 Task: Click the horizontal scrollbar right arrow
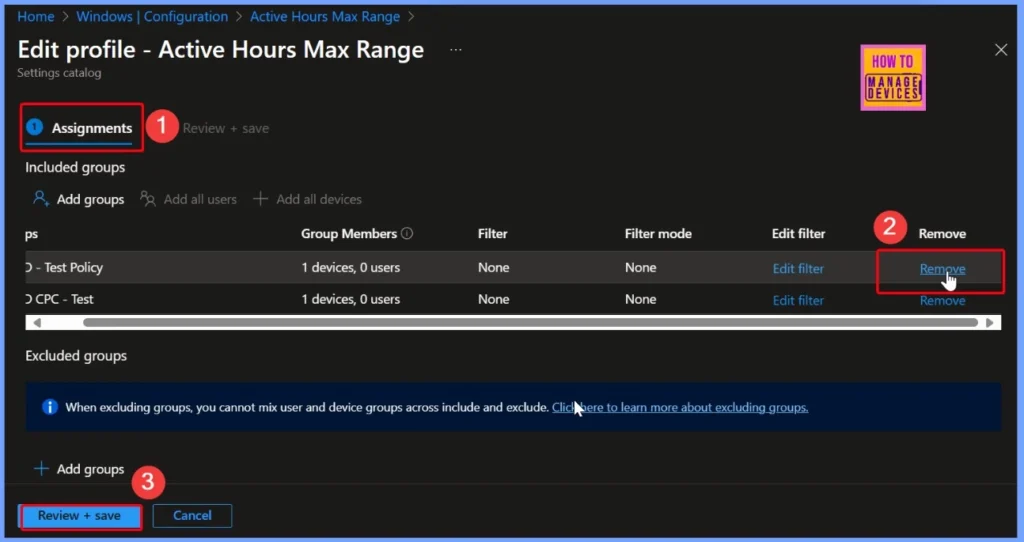tap(990, 323)
